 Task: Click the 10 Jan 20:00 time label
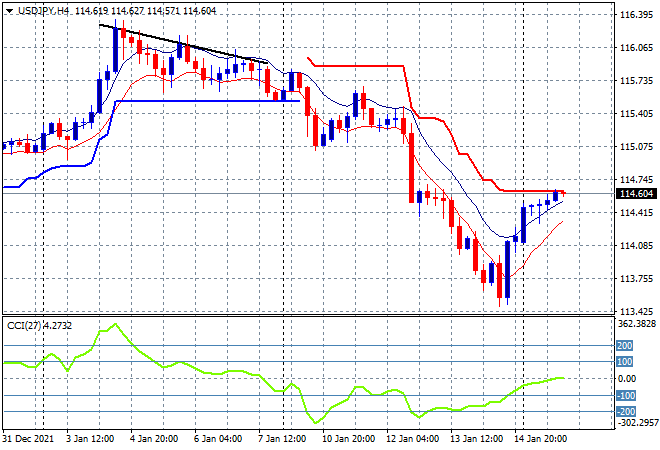[x=350, y=439]
